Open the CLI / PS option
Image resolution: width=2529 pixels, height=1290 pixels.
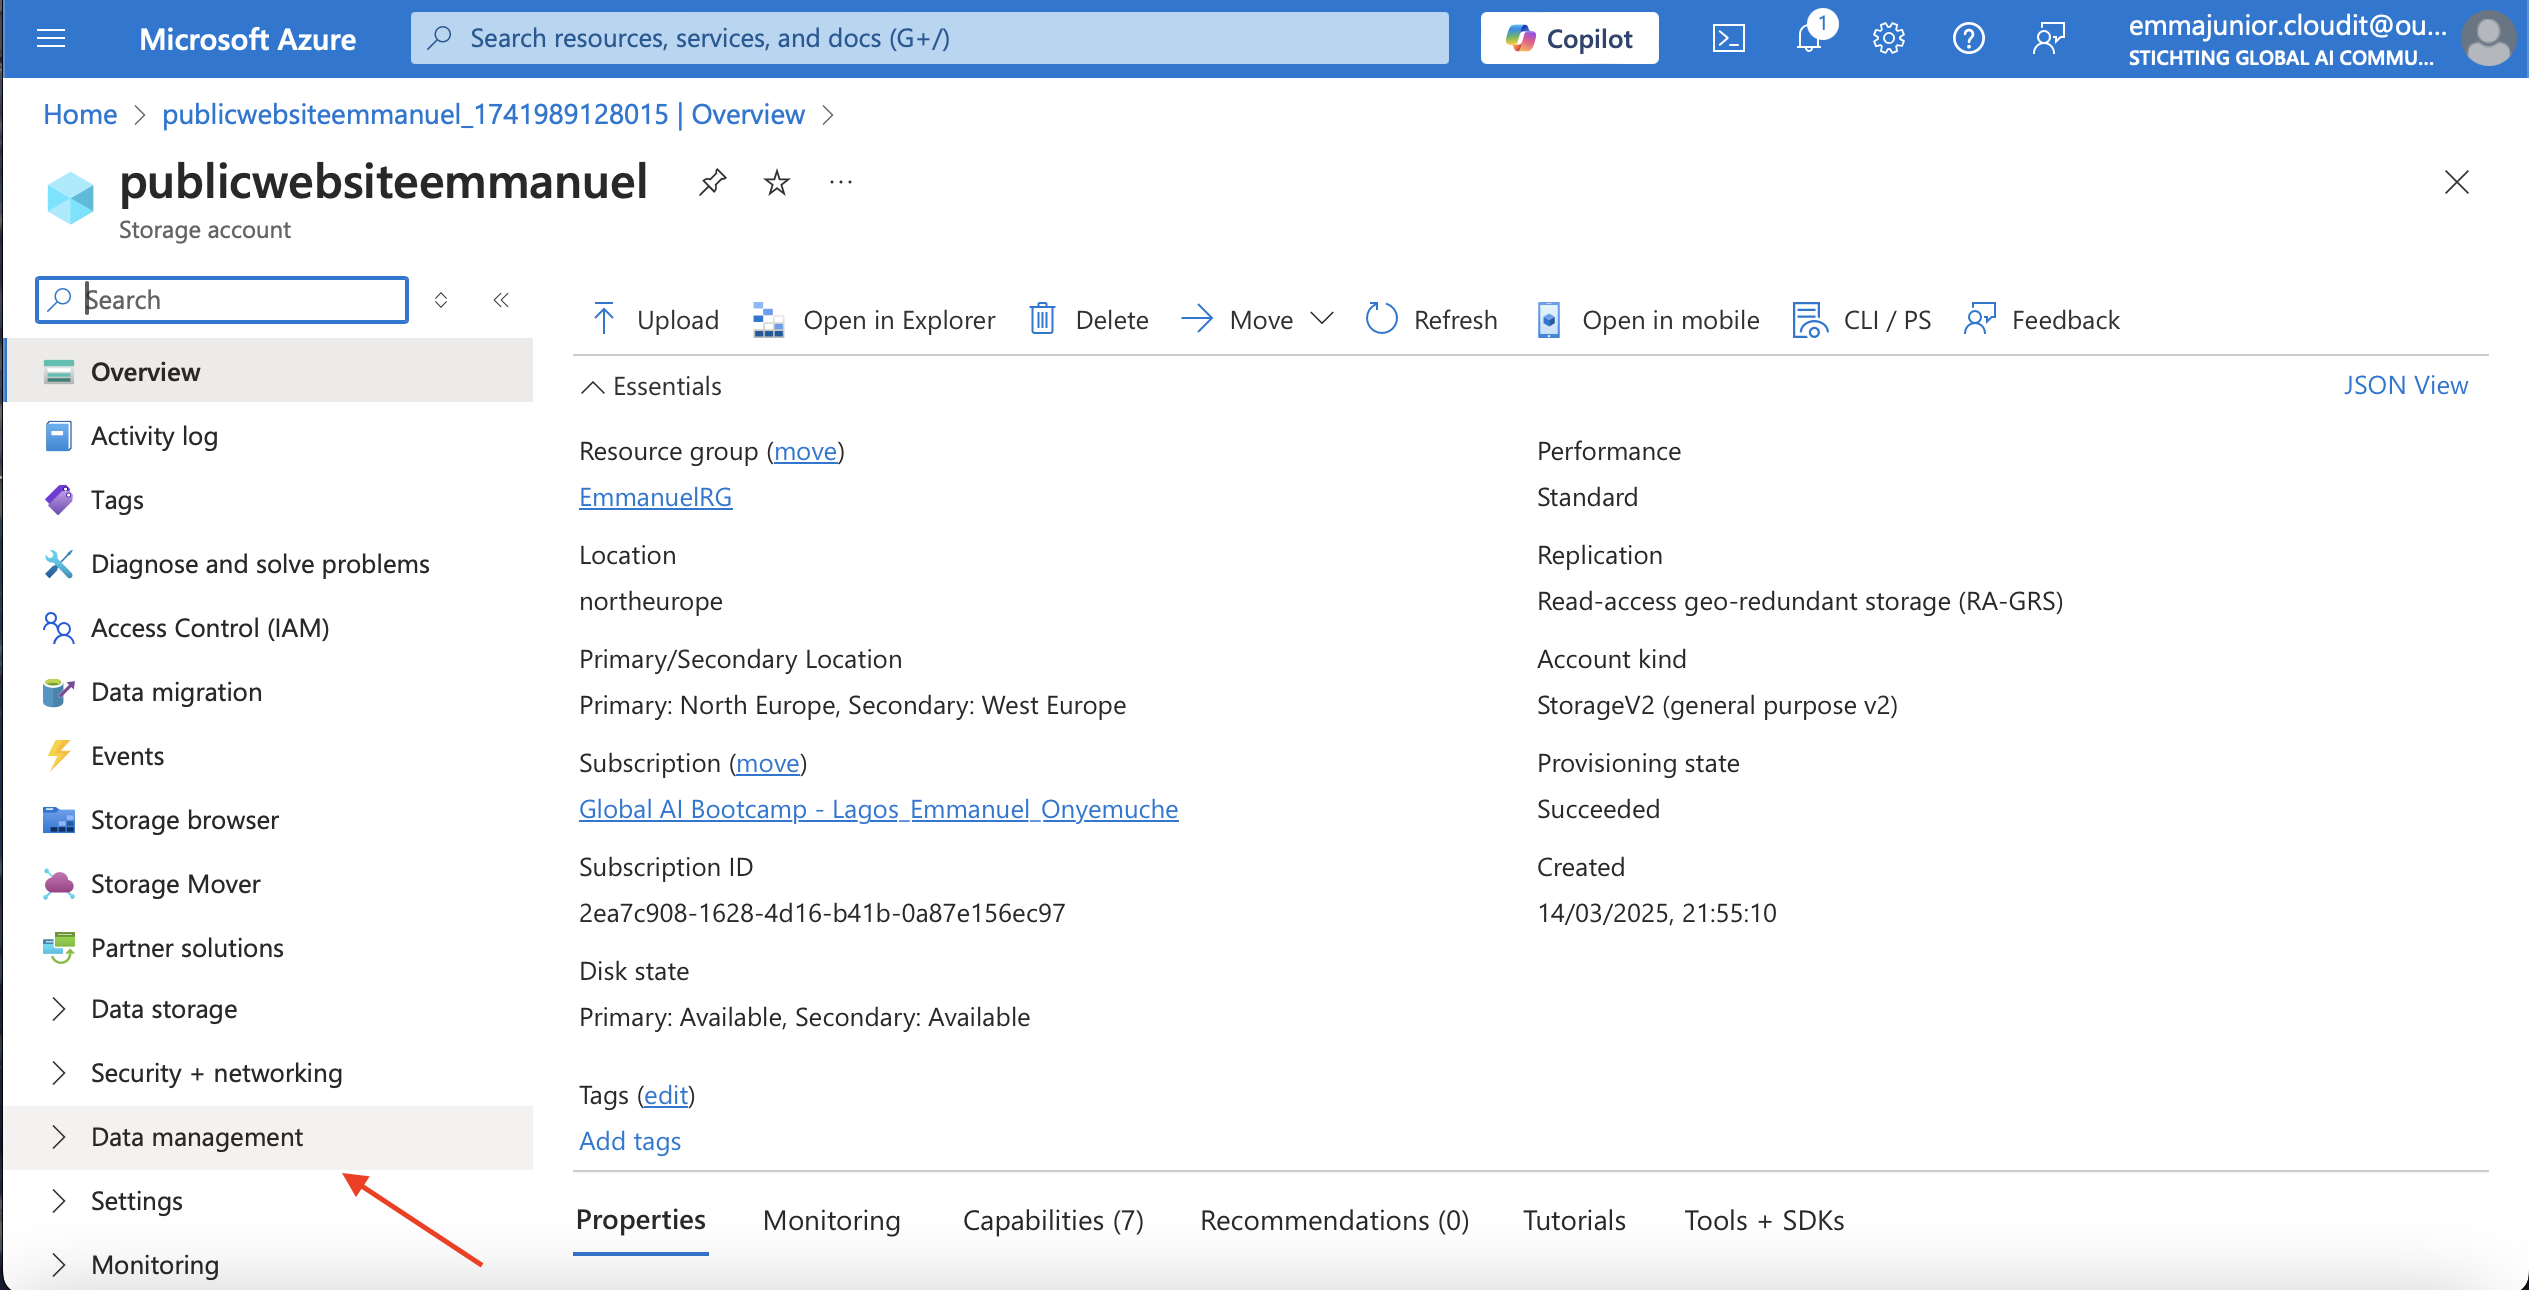[1862, 320]
